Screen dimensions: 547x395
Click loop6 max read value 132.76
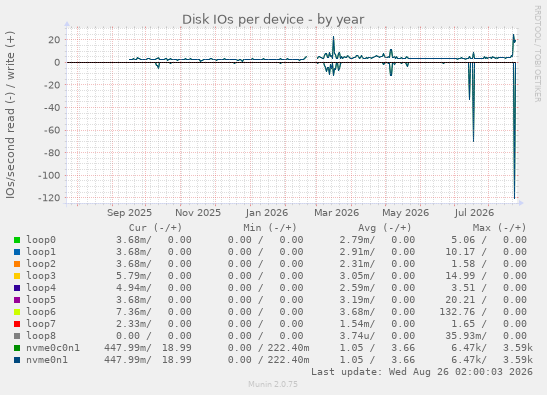tap(457, 312)
